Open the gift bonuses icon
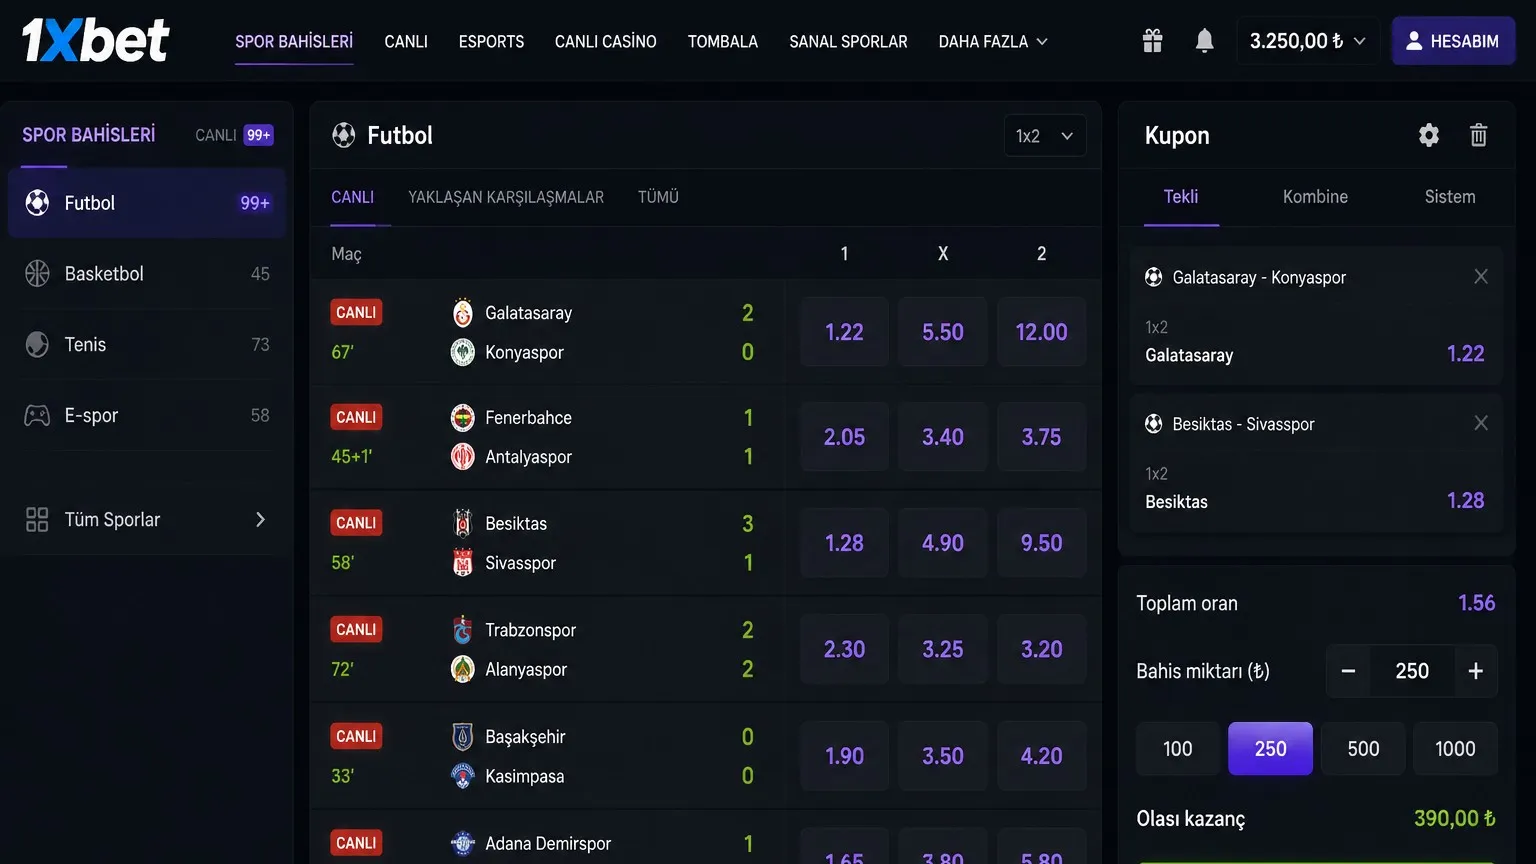 [x=1153, y=41]
